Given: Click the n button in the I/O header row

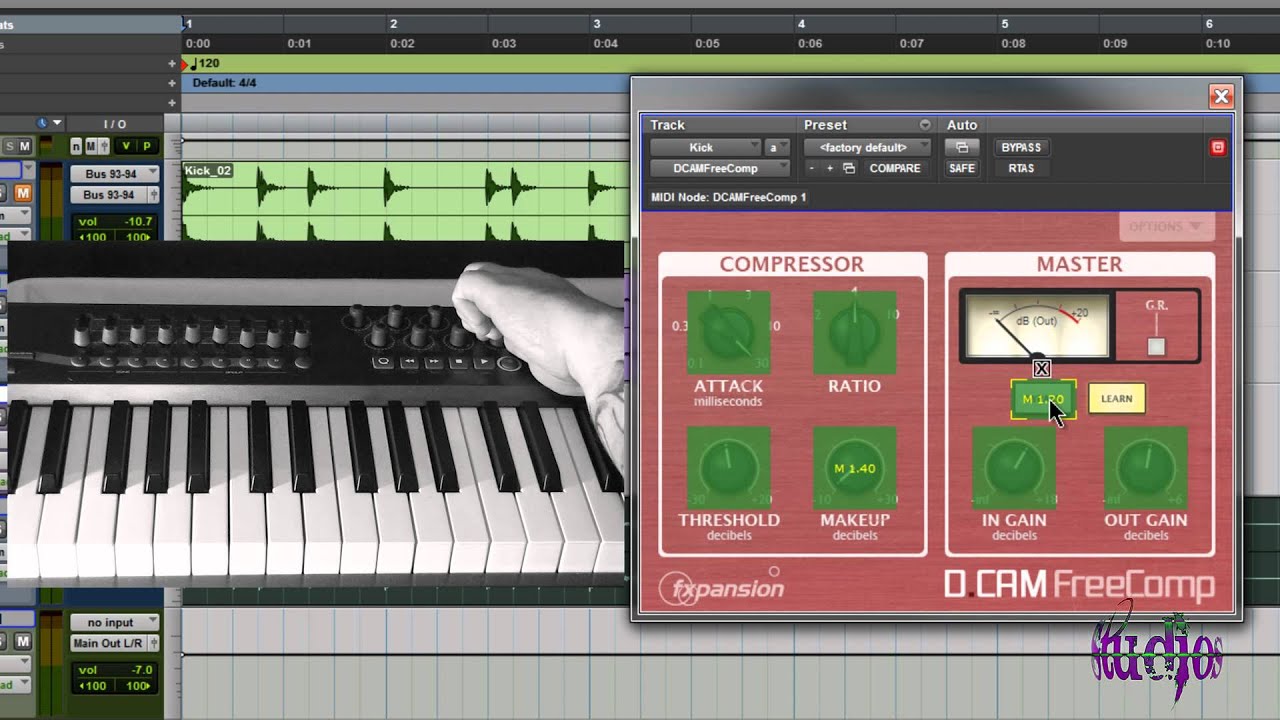Looking at the screenshot, I should pyautogui.click(x=76, y=147).
